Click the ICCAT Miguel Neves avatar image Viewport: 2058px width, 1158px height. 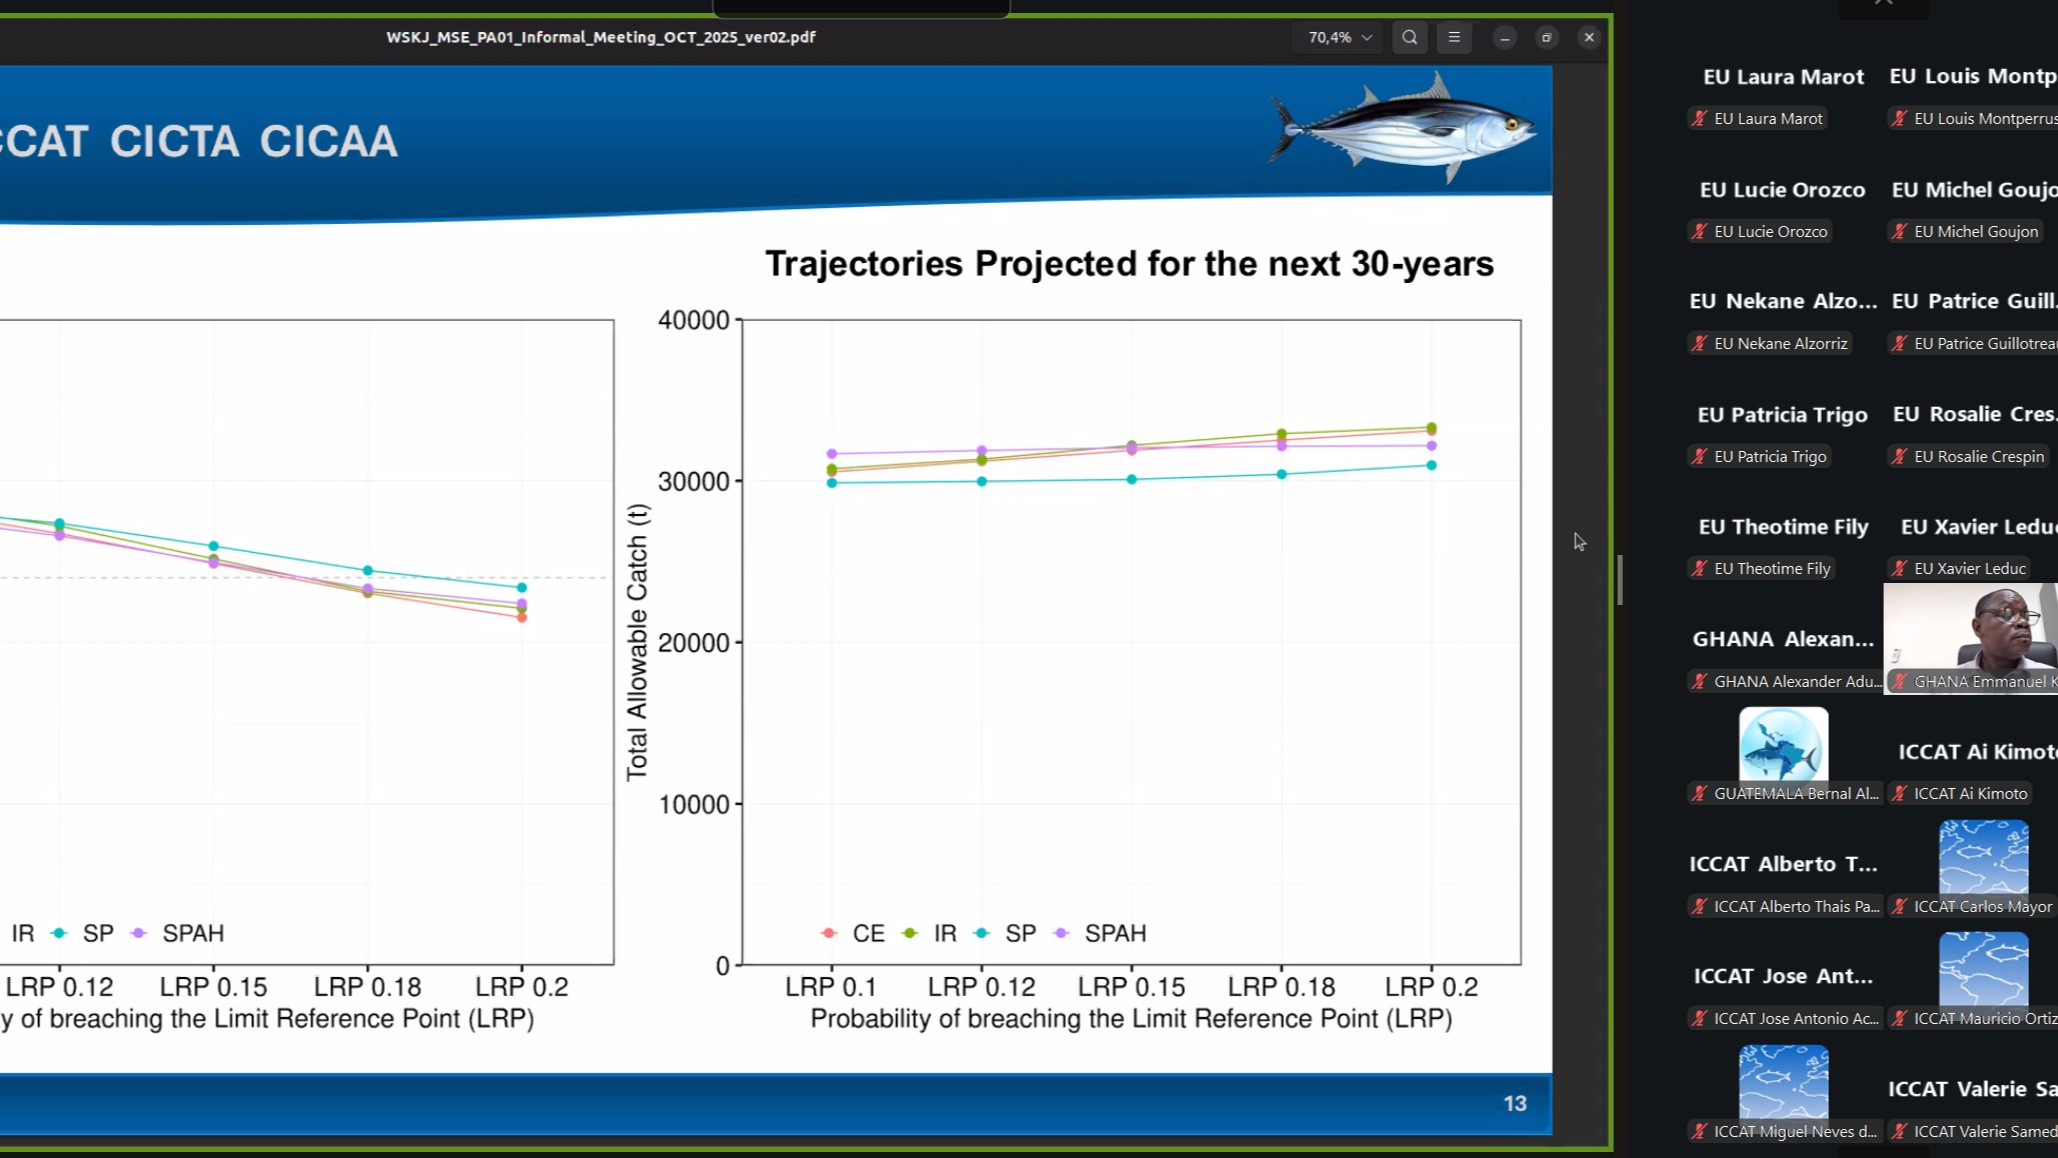(1783, 1082)
